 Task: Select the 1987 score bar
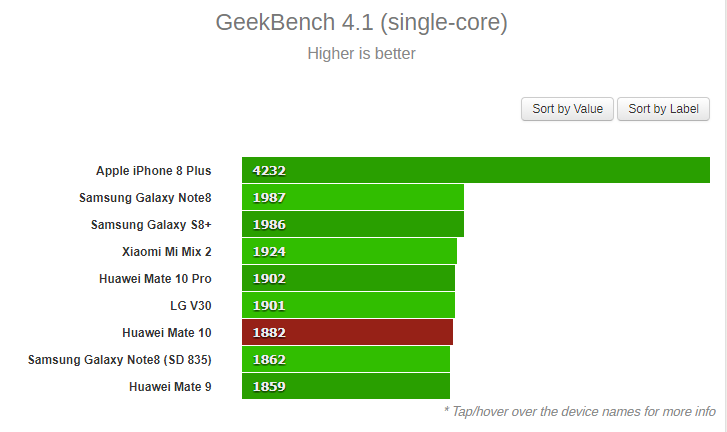click(353, 197)
